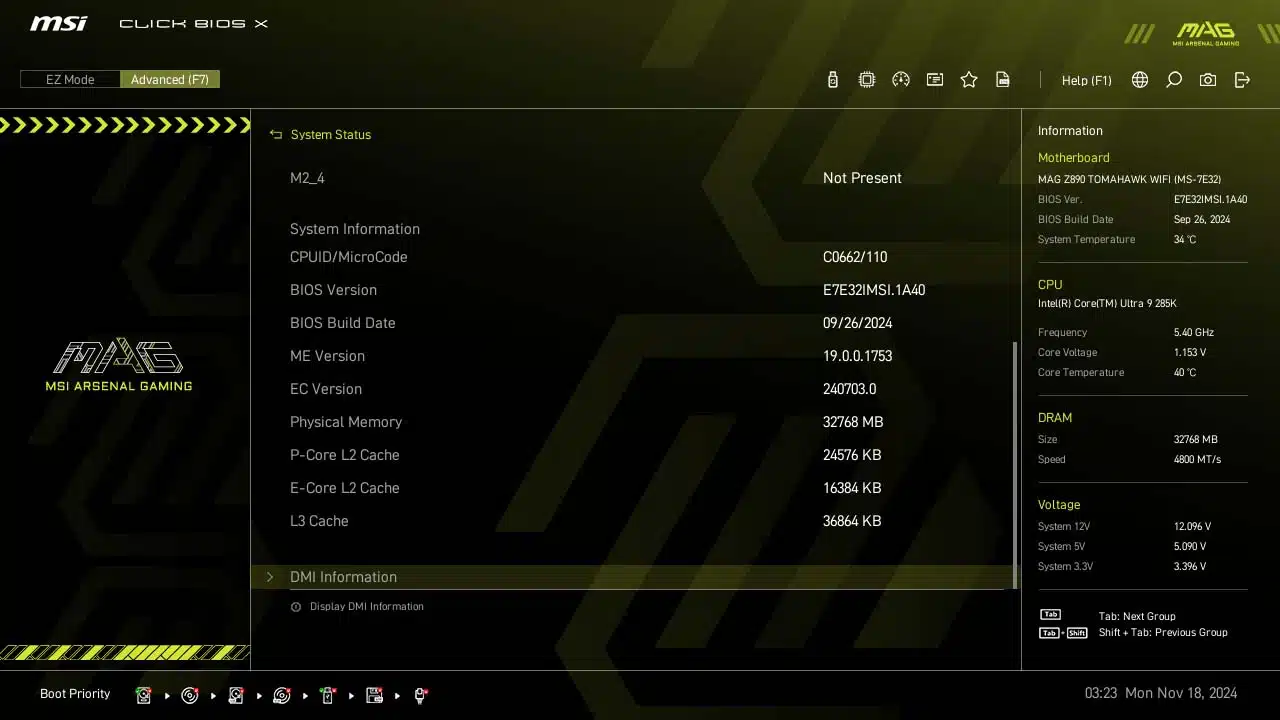The image size is (1280, 720).
Task: Take screenshot with camera icon
Action: coord(1208,80)
